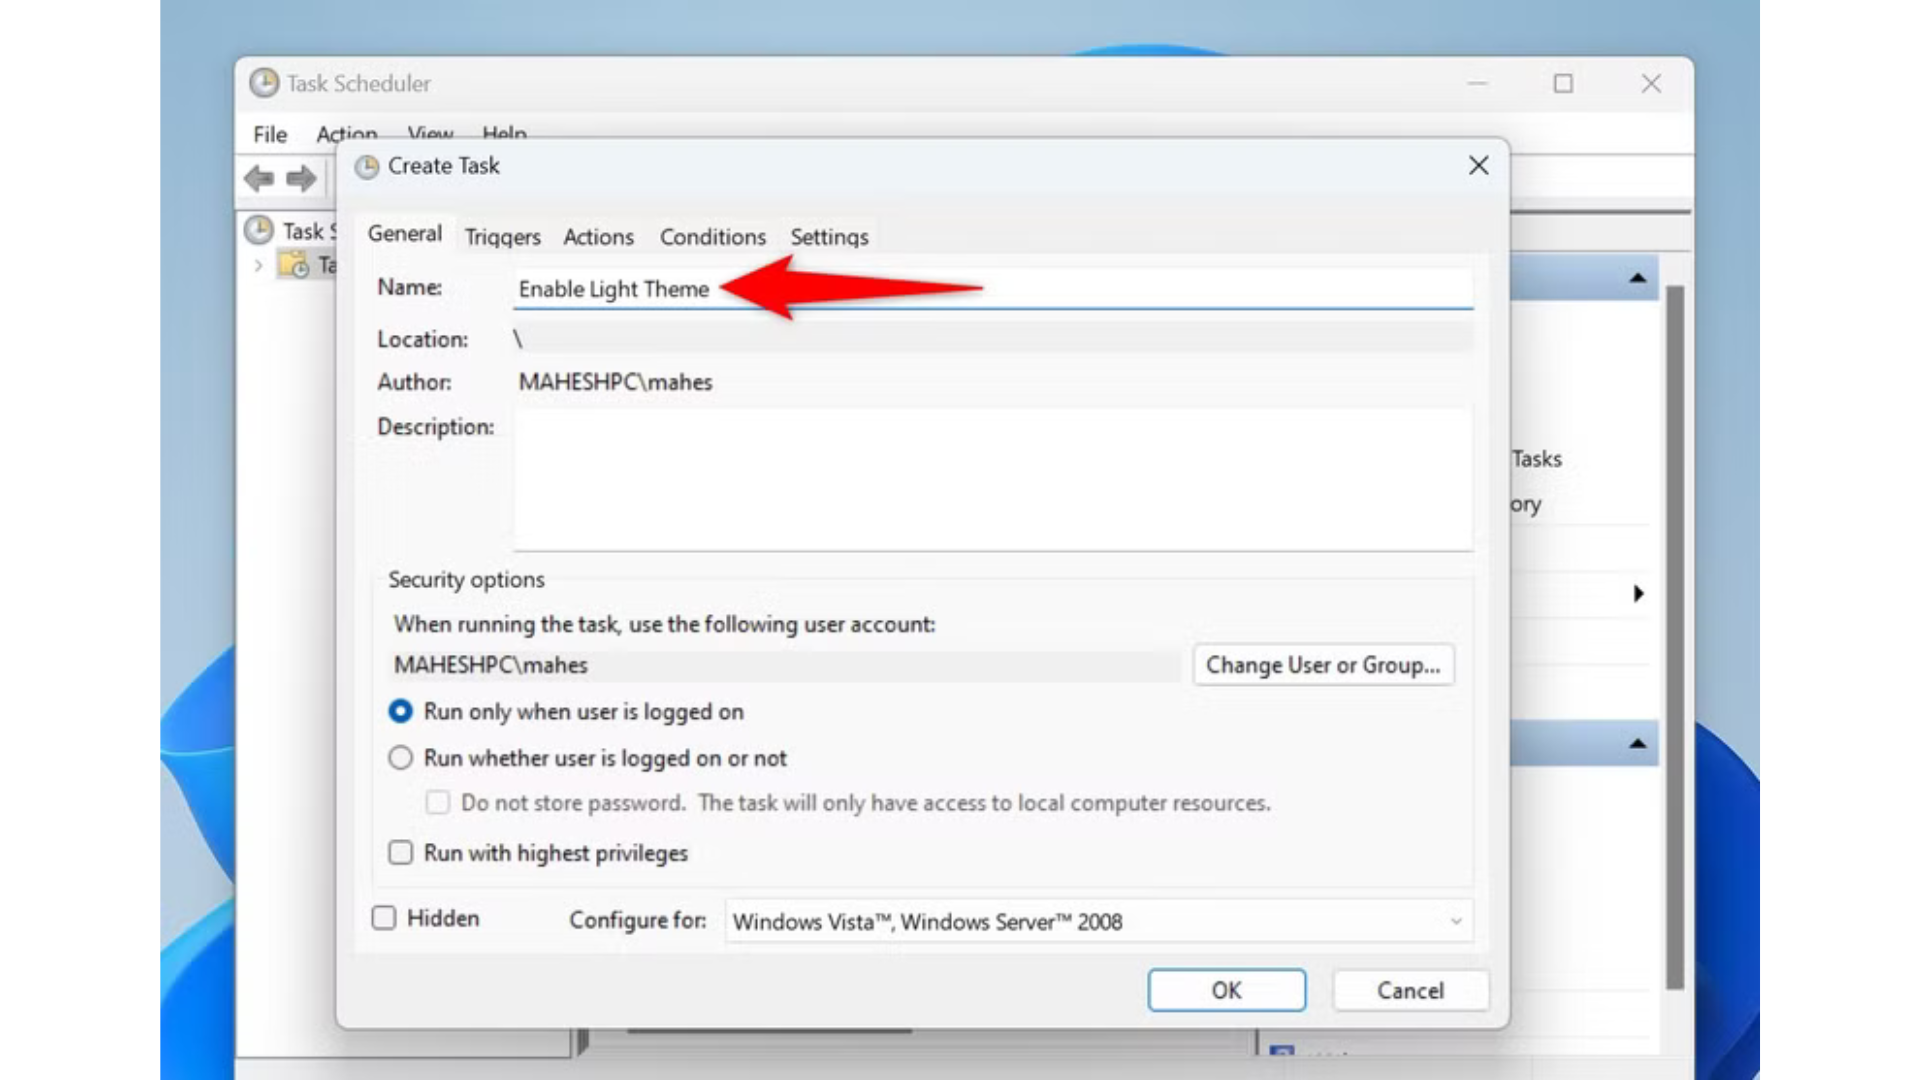
Task: Open the Action menu
Action: 346,133
